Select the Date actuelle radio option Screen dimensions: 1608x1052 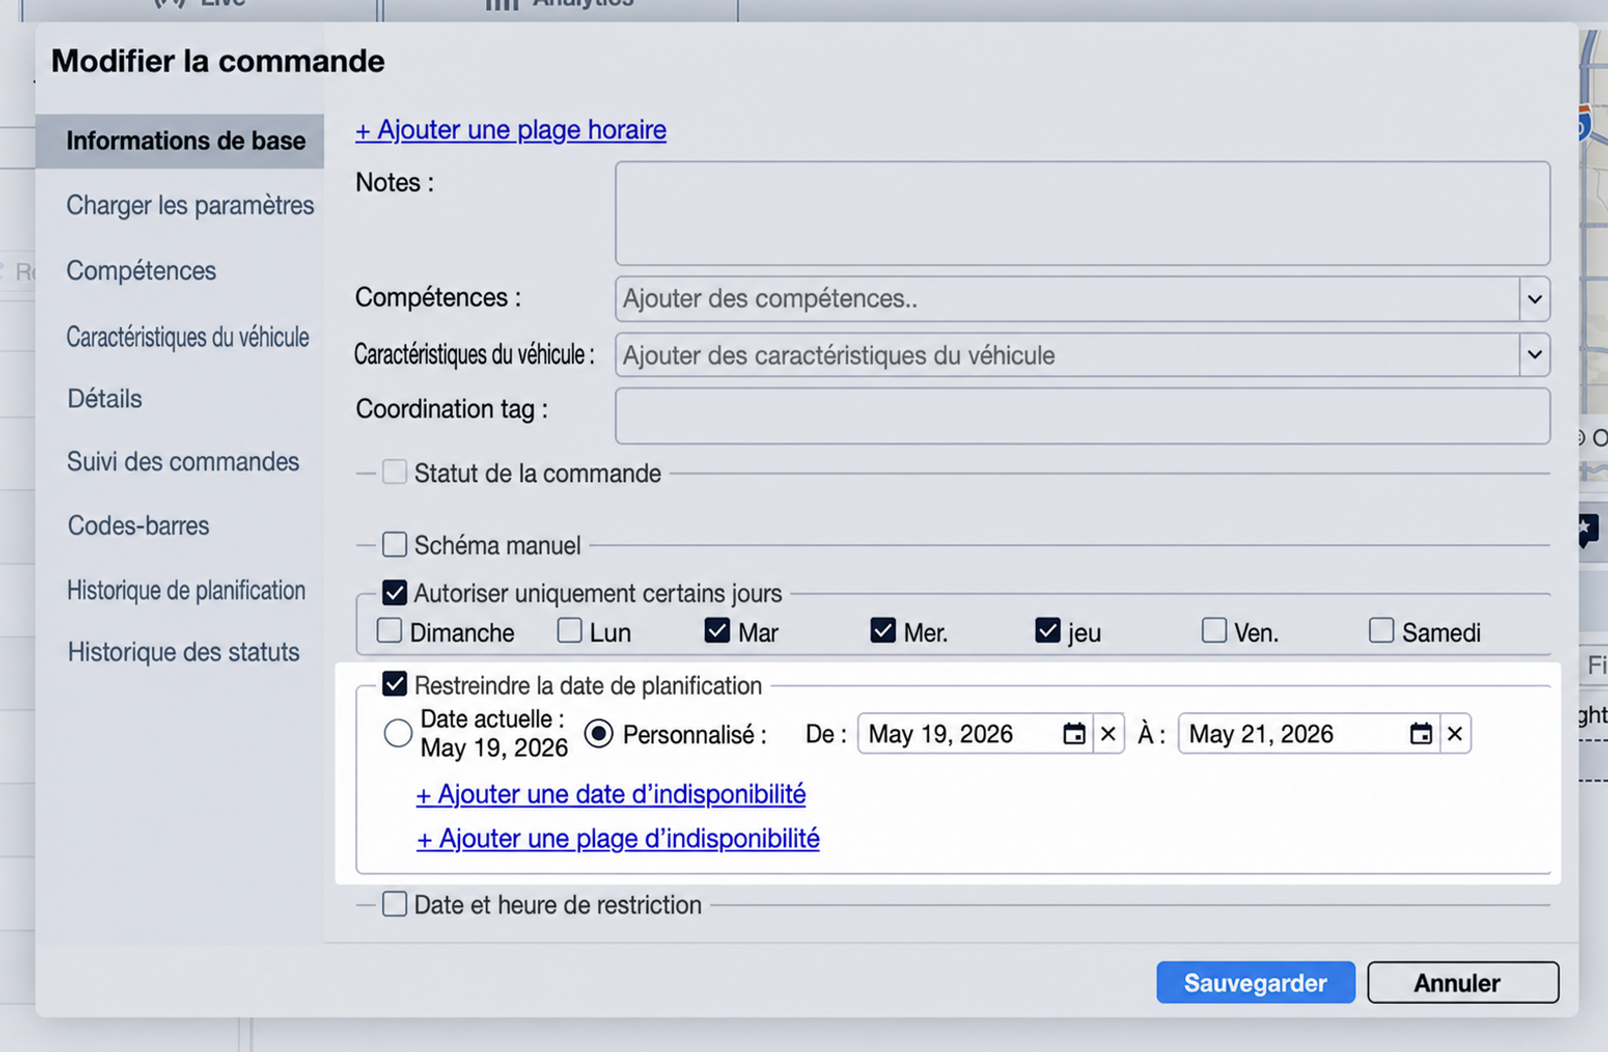point(398,733)
